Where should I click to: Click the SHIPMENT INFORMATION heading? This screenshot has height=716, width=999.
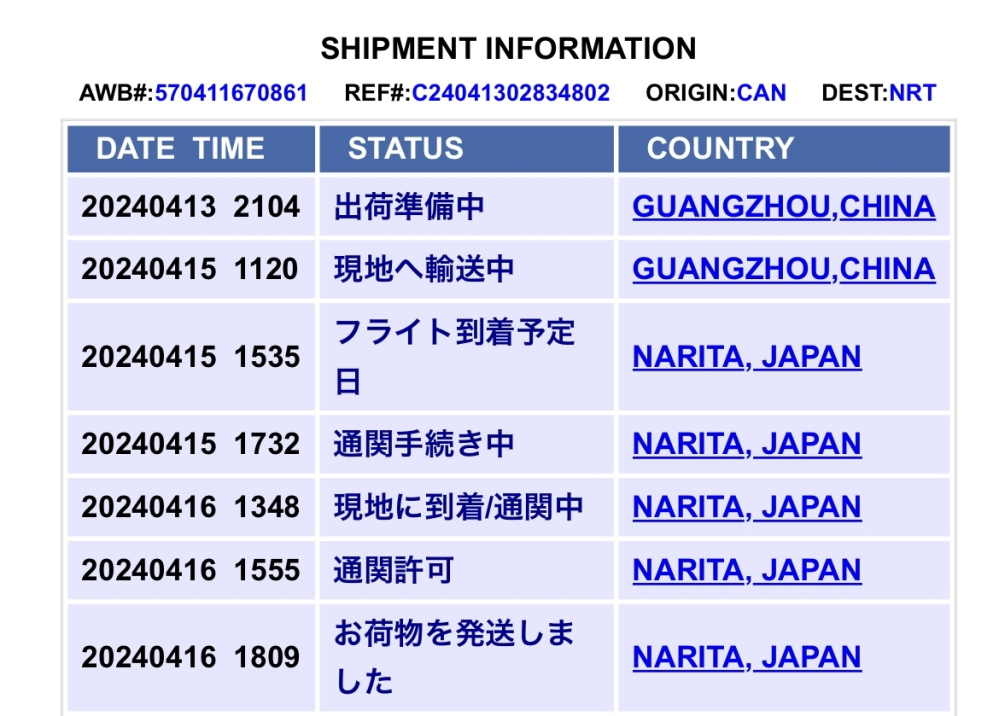tap(508, 49)
